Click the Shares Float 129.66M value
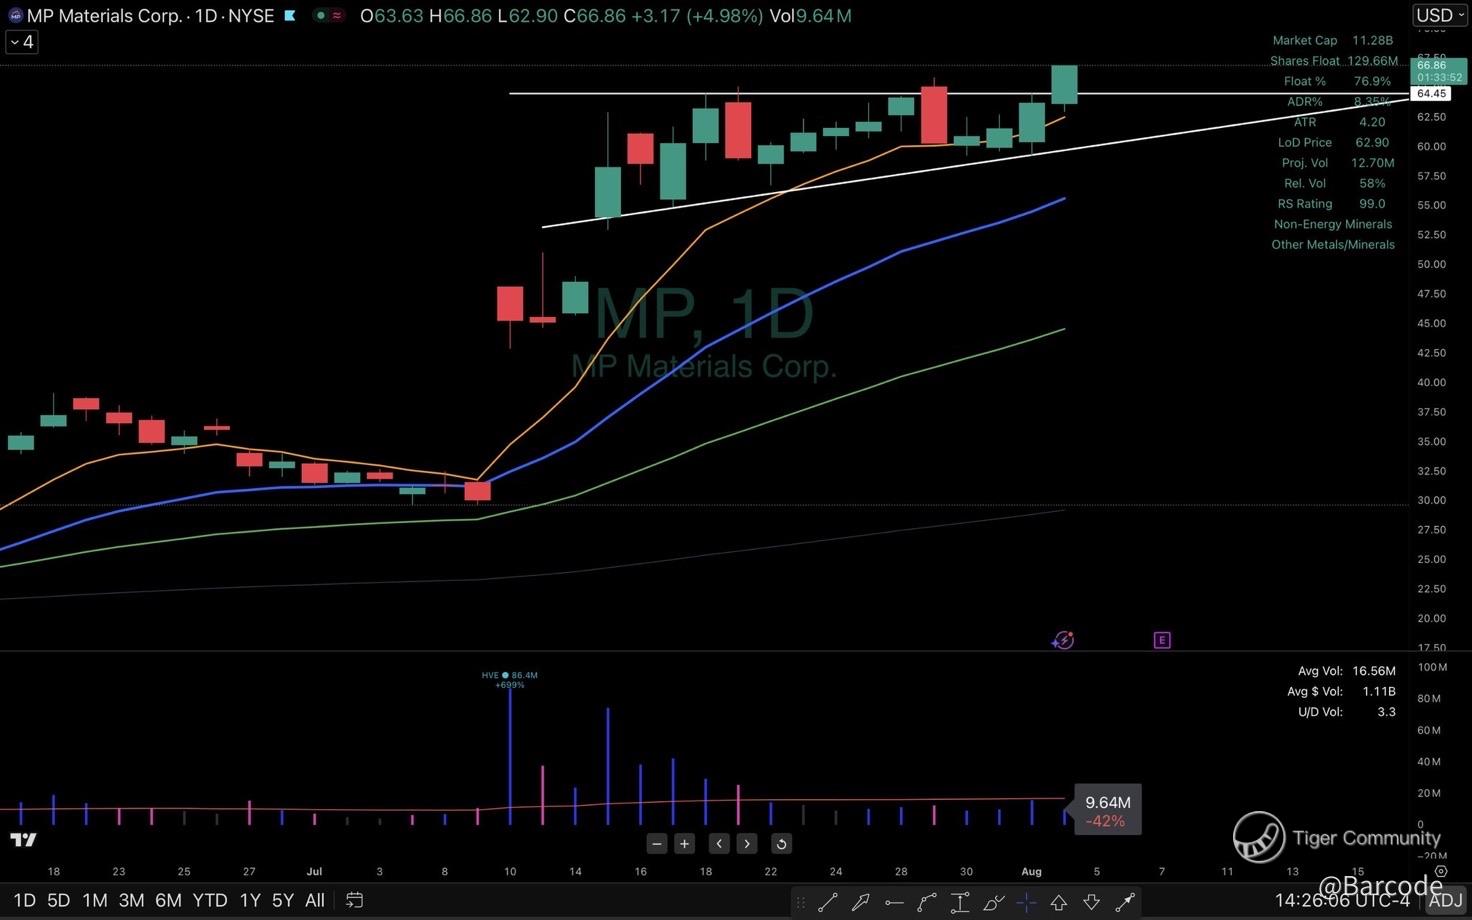Viewport: 1472px width, 920px height. tap(1373, 61)
